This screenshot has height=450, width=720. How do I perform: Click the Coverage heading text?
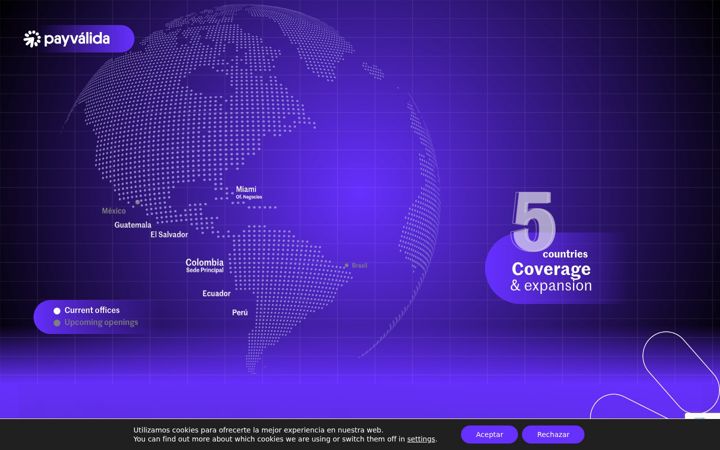click(551, 269)
